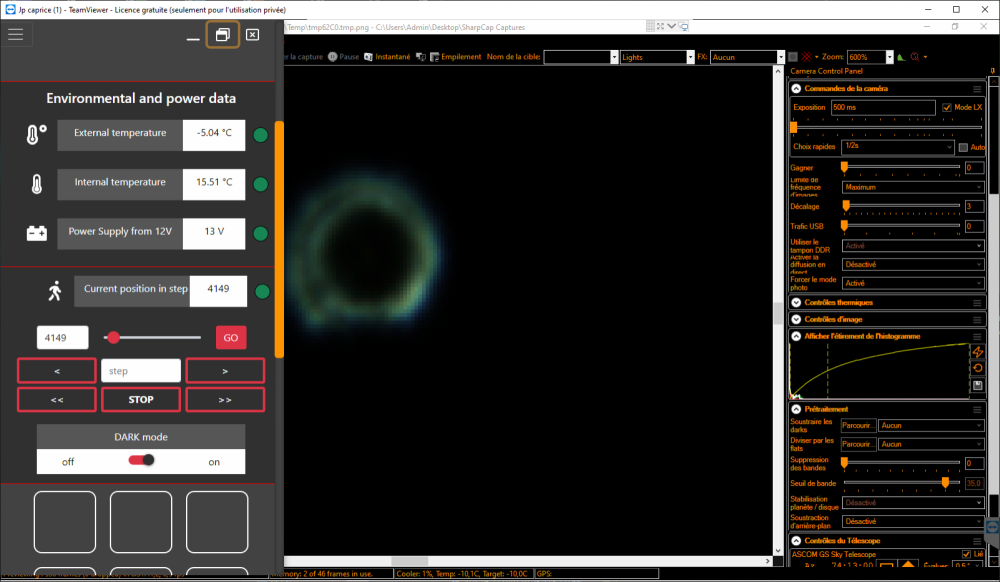Click the single step forward > button
The height and width of the screenshot is (582, 1000).
pyautogui.click(x=225, y=371)
